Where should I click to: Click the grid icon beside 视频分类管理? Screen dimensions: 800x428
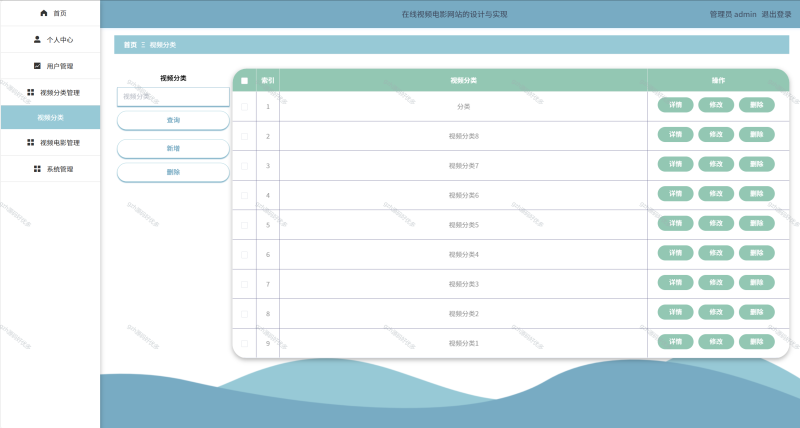click(30, 92)
